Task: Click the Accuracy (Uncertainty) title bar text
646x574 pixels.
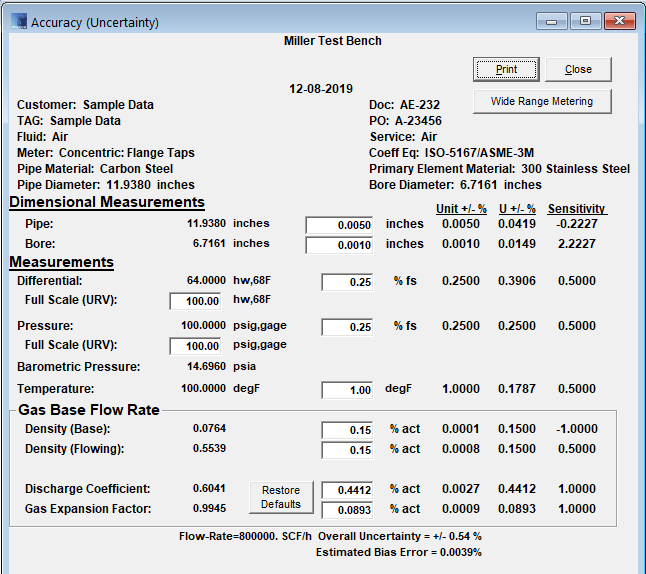Action: (95, 22)
